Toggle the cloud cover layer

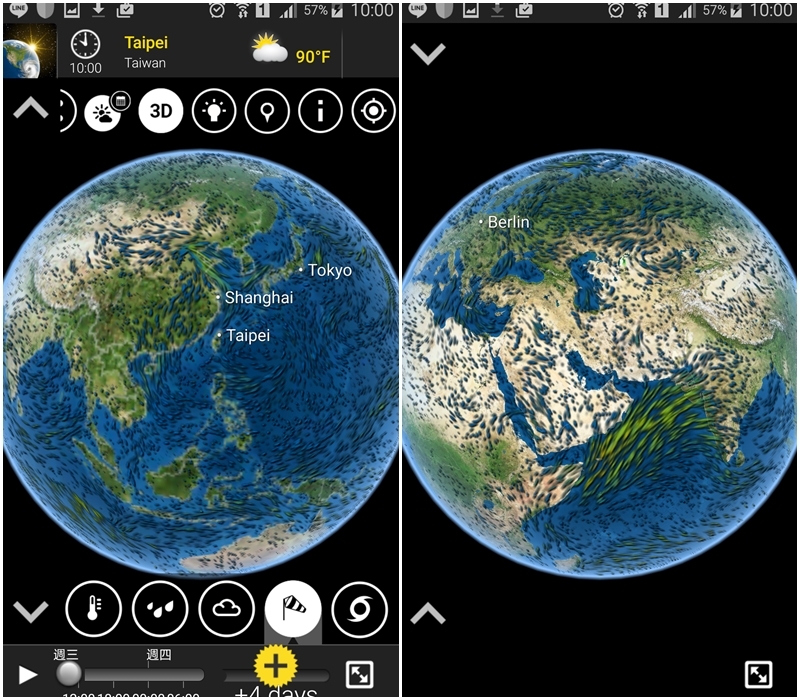[x=226, y=608]
